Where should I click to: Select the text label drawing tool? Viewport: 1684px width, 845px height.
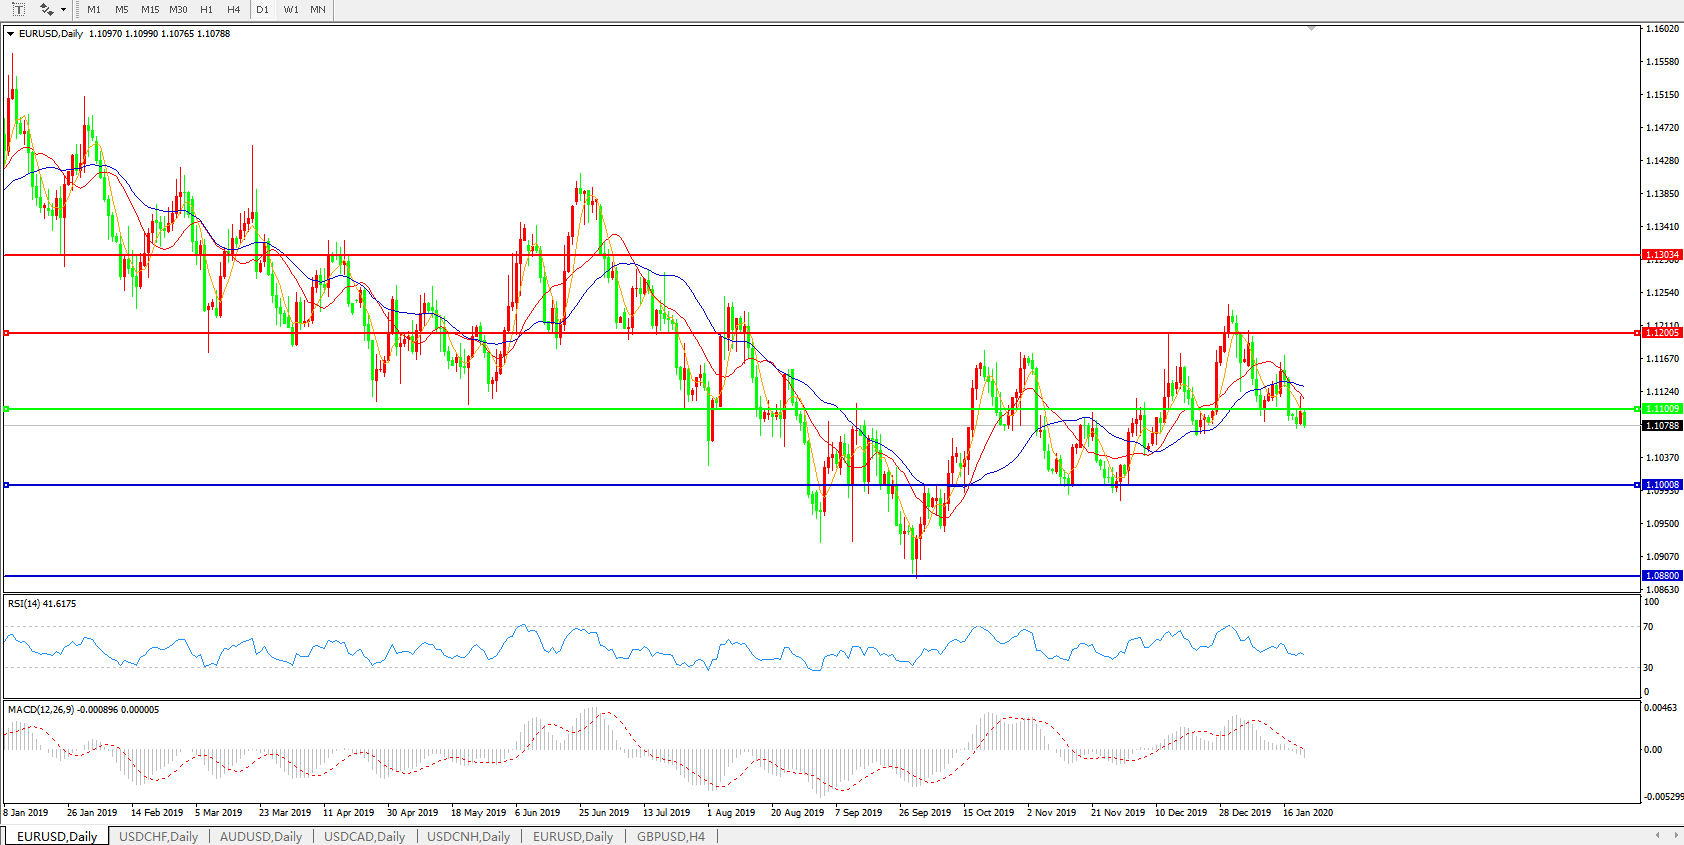point(18,9)
